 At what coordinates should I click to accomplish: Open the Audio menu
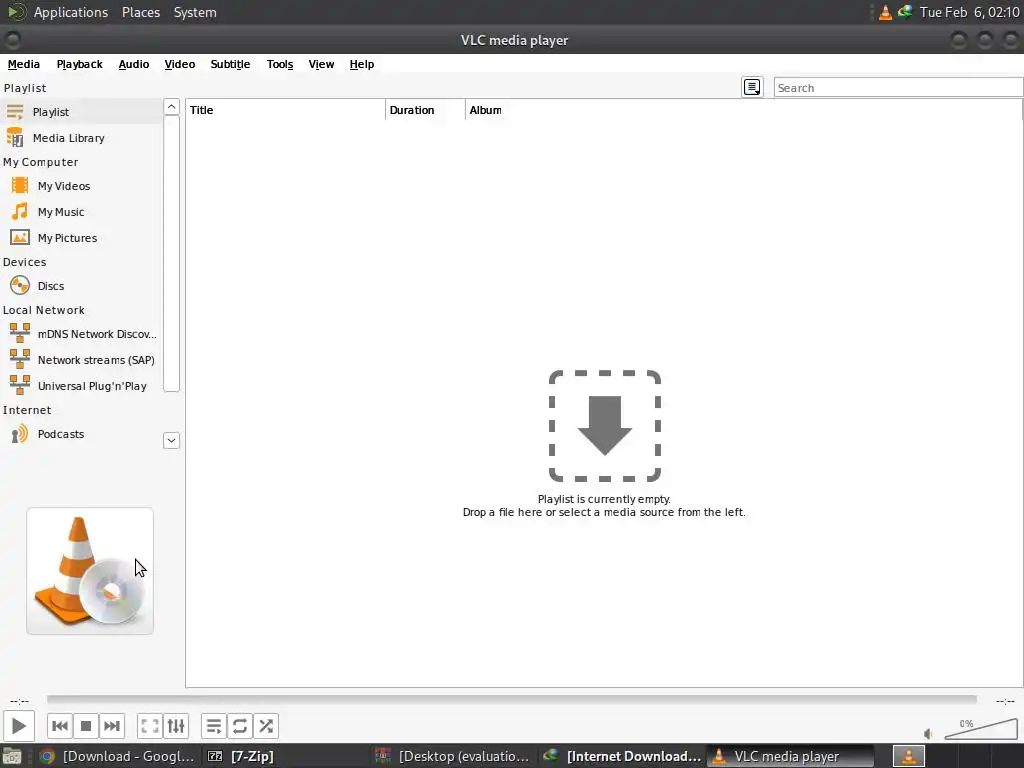point(134,64)
